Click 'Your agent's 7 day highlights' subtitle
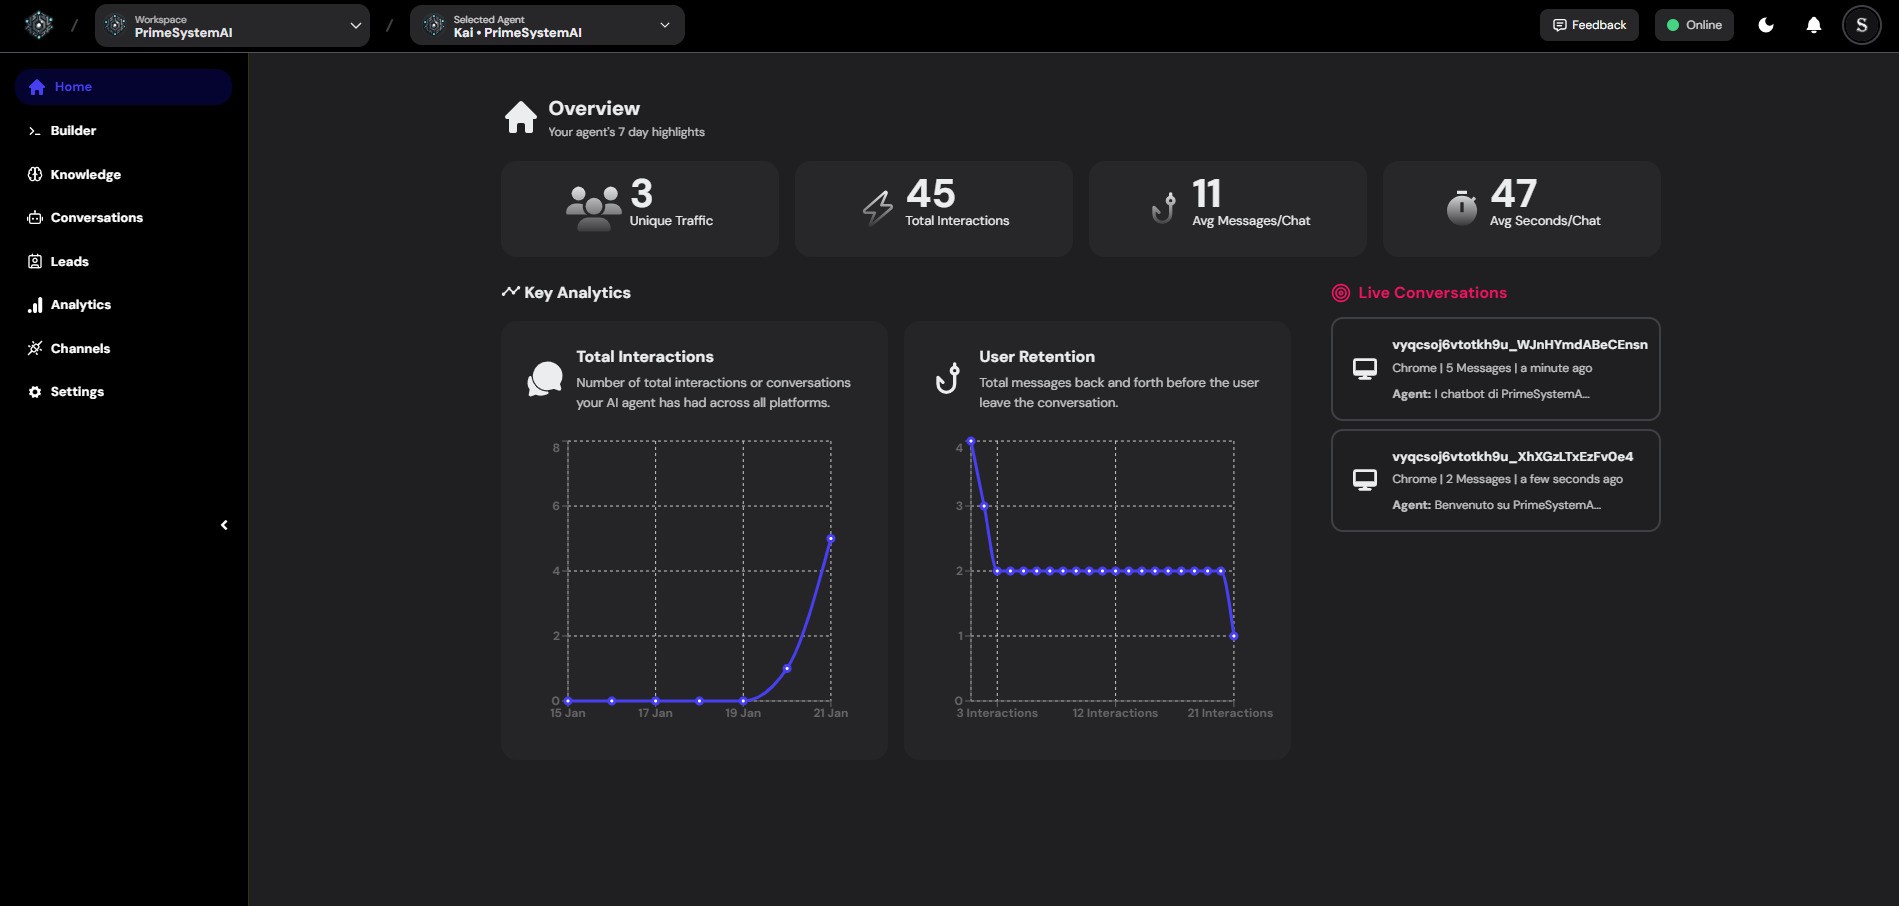 coord(626,132)
